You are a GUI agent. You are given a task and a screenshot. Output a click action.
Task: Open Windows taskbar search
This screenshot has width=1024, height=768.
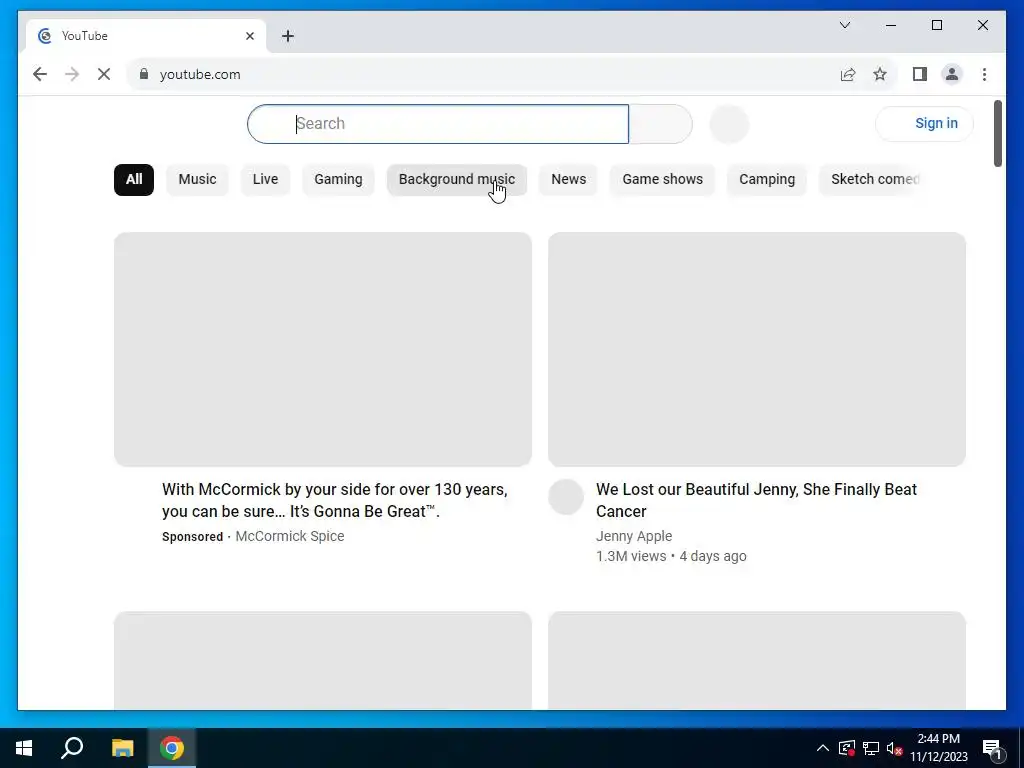[x=72, y=748]
